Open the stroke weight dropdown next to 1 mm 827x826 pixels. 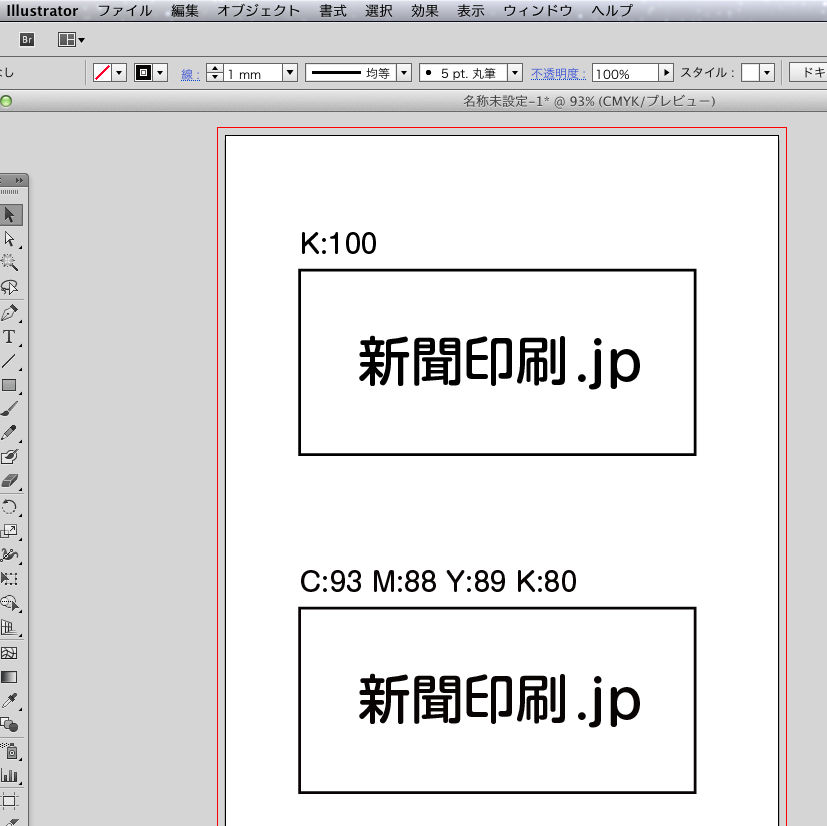point(290,73)
